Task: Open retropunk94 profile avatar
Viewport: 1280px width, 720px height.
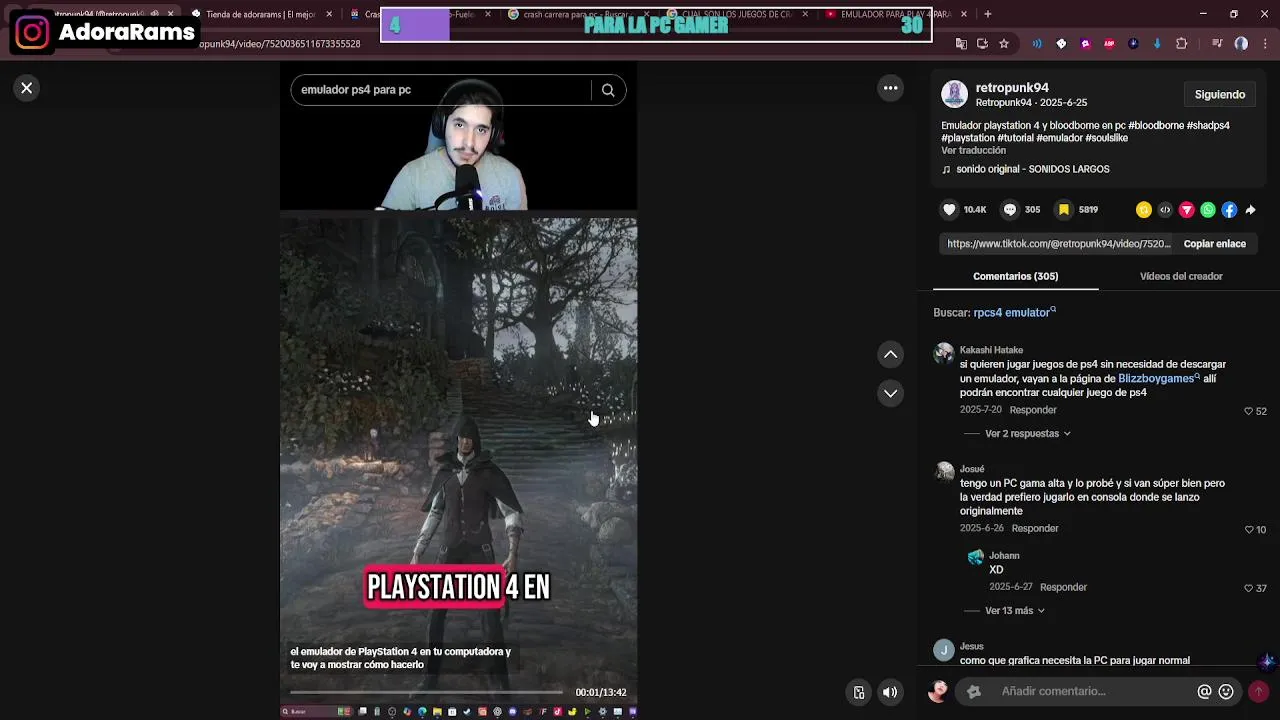Action: [x=954, y=94]
